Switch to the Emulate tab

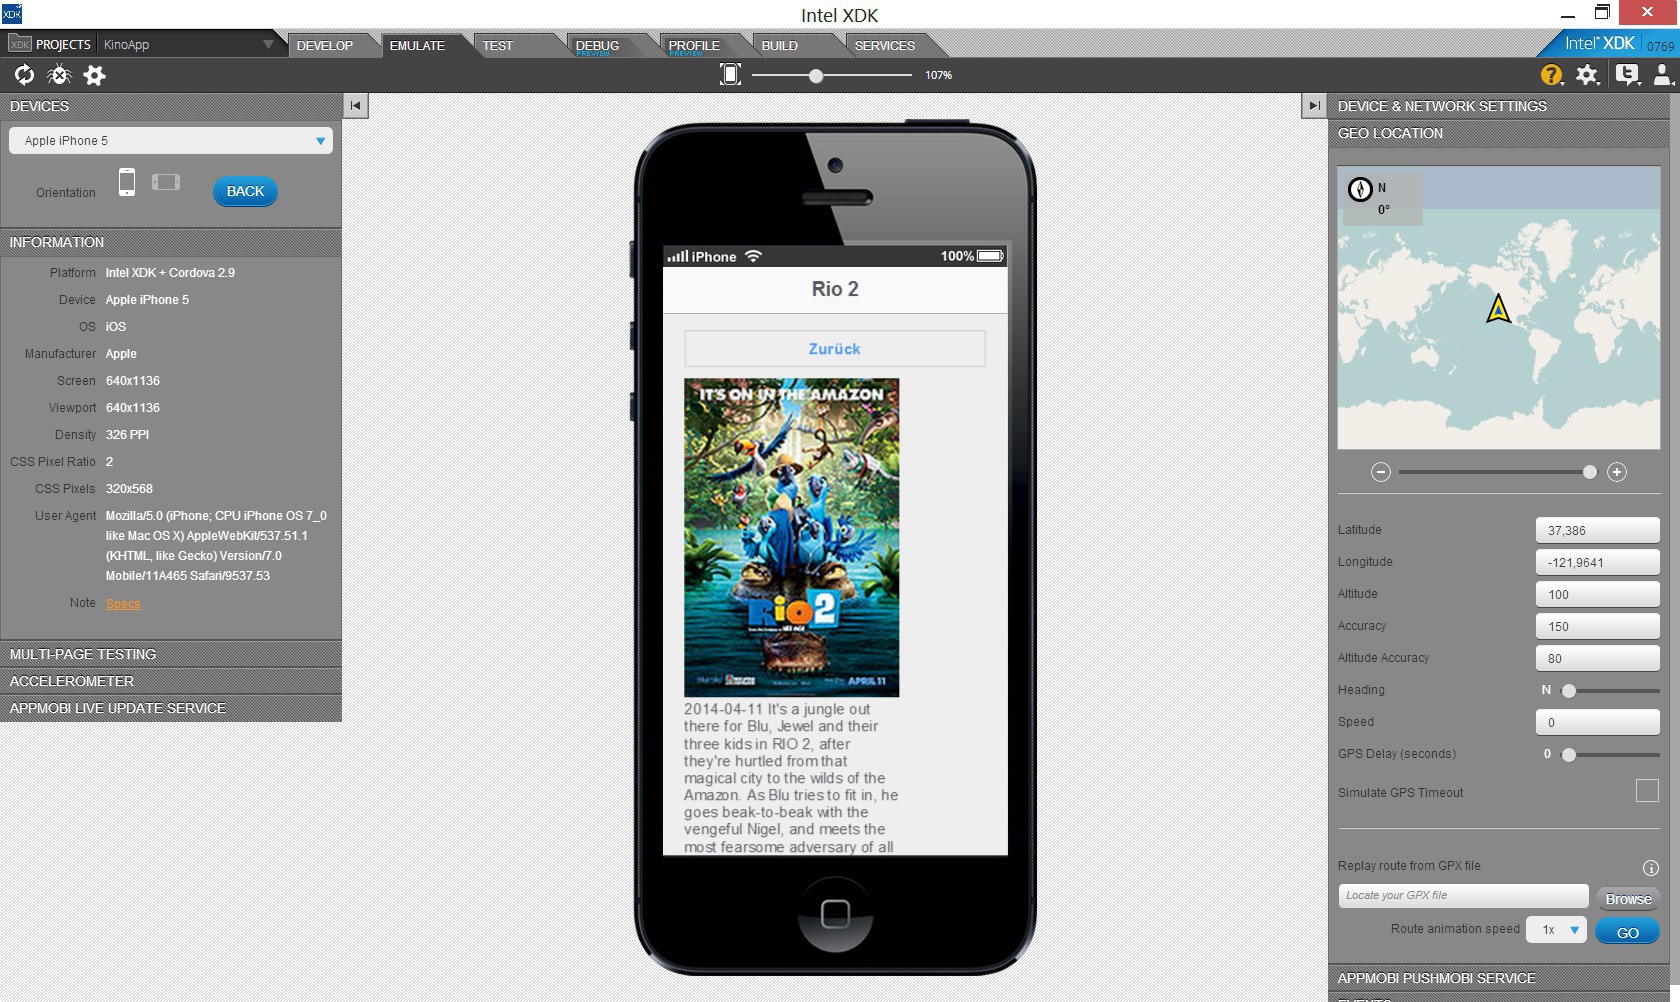417,45
